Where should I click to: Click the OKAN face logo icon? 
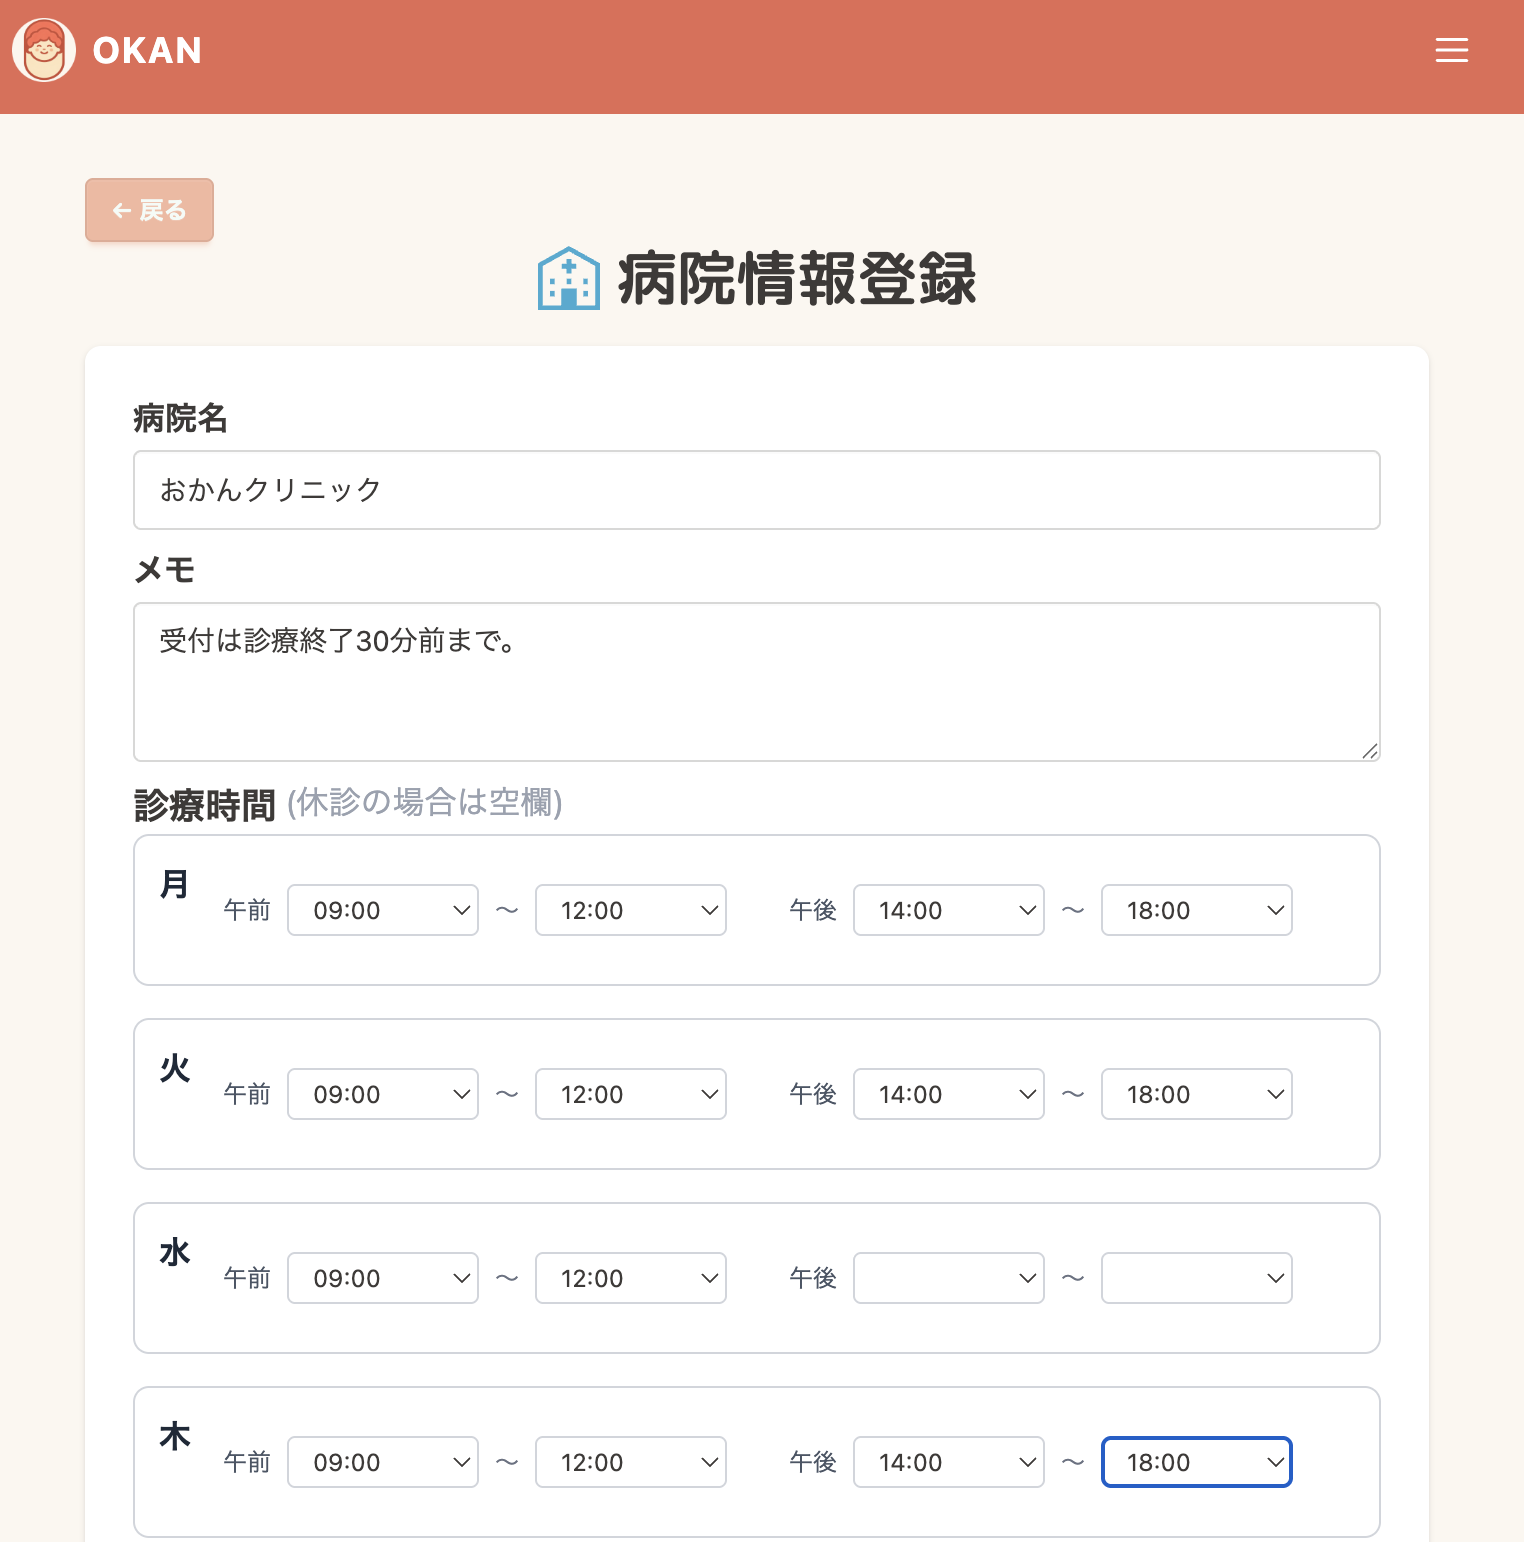click(x=43, y=50)
